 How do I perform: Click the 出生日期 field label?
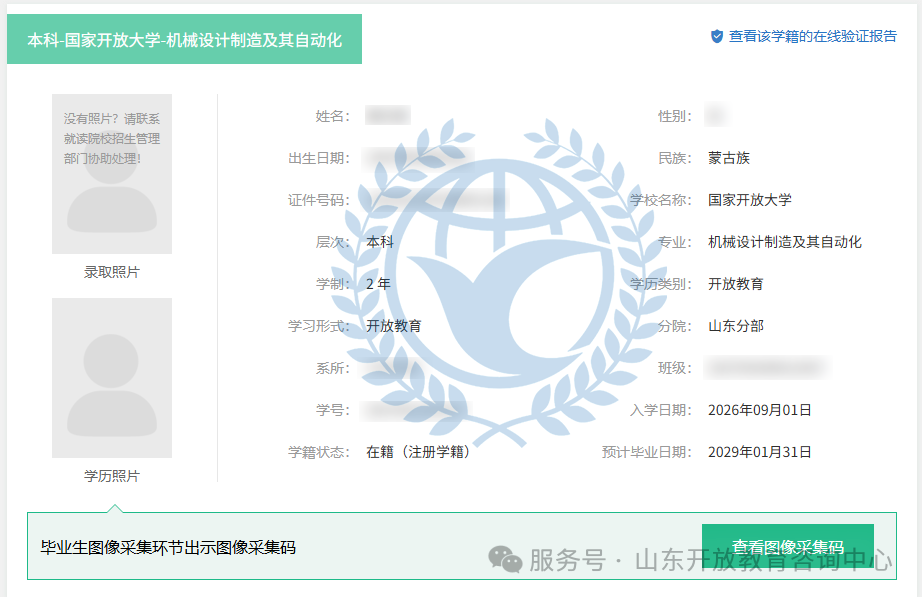(319, 158)
